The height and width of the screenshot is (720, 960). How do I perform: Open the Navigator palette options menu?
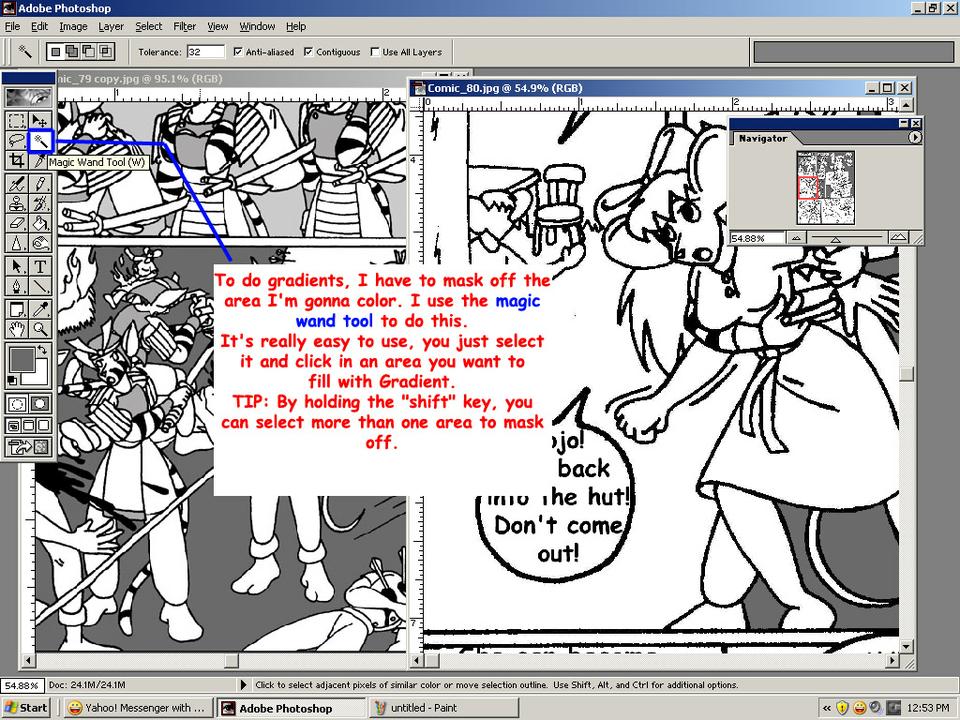tap(914, 138)
